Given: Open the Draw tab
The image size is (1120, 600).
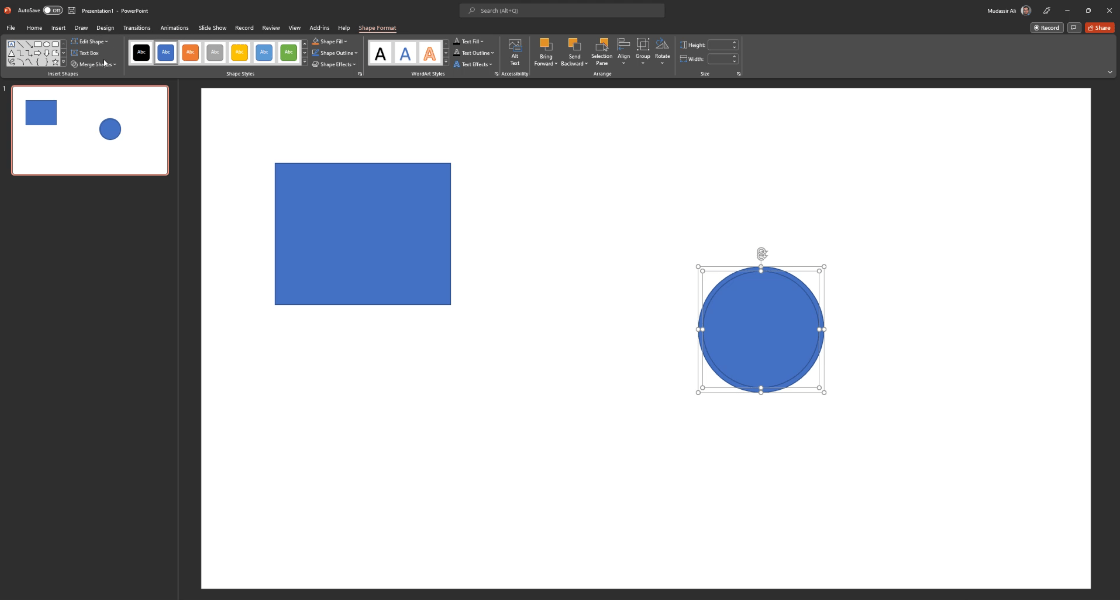Looking at the screenshot, I should 81,28.
